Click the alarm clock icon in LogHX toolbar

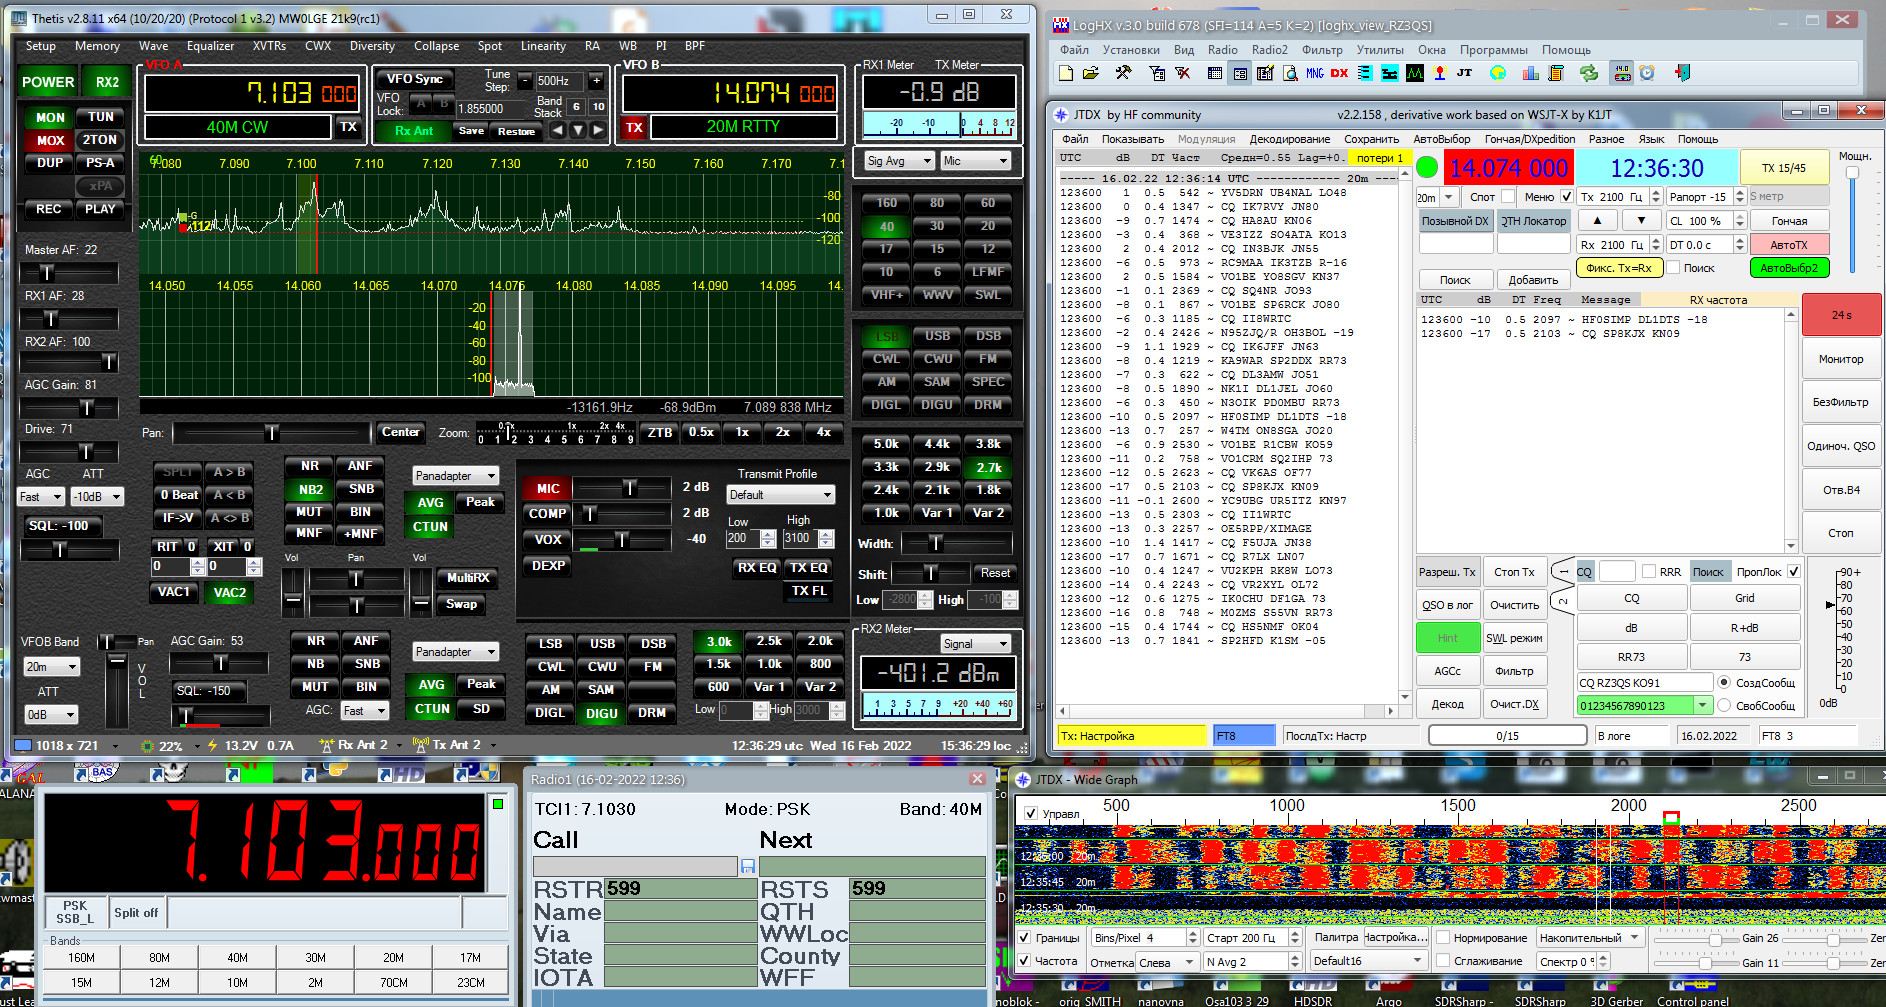click(x=1647, y=73)
